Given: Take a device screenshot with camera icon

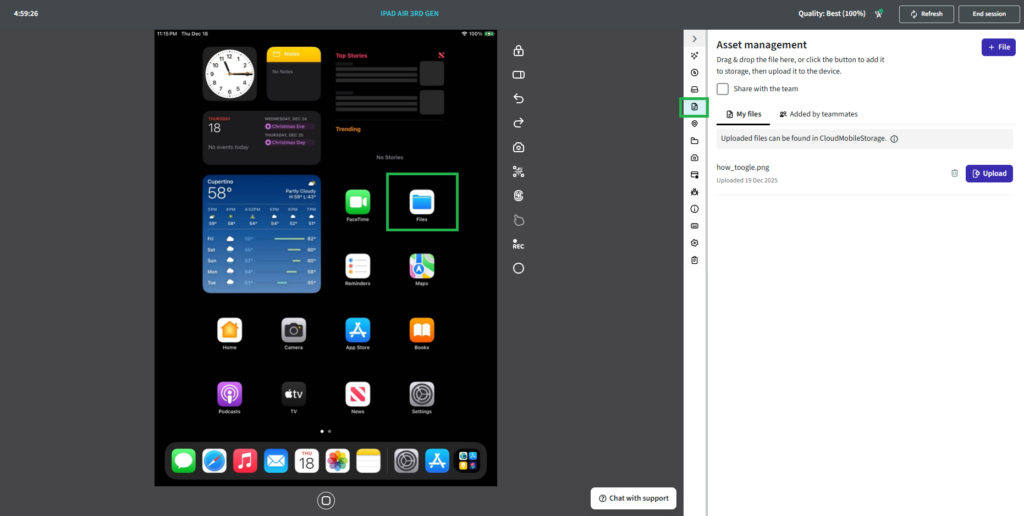Looking at the screenshot, I should tap(518, 147).
